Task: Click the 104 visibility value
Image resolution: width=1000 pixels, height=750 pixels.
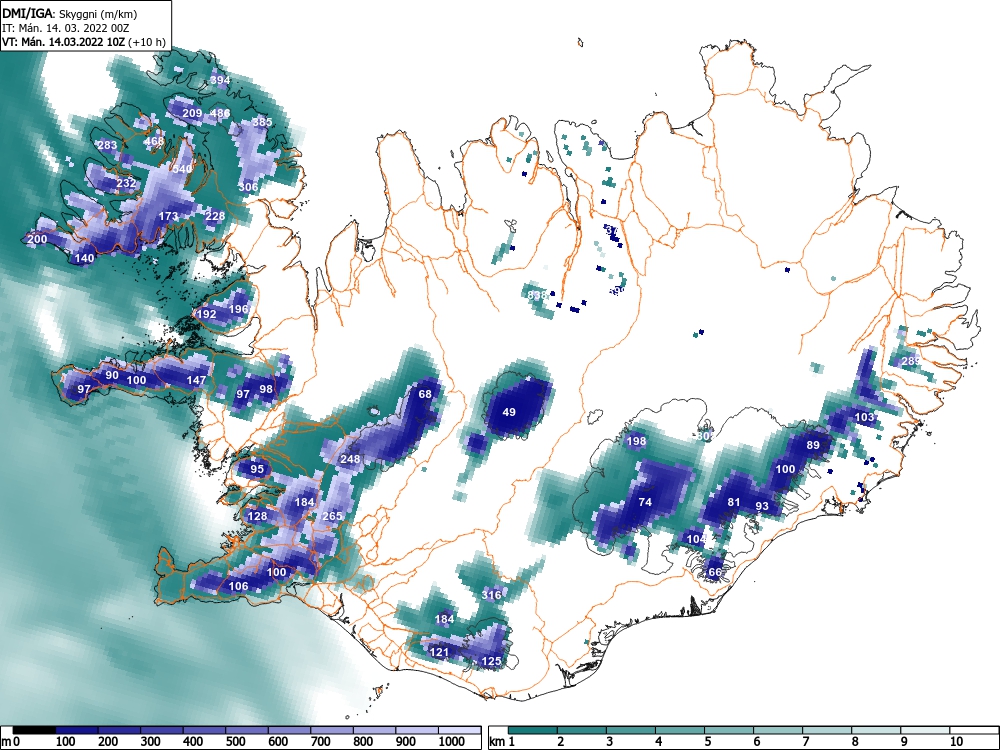Action: point(696,539)
